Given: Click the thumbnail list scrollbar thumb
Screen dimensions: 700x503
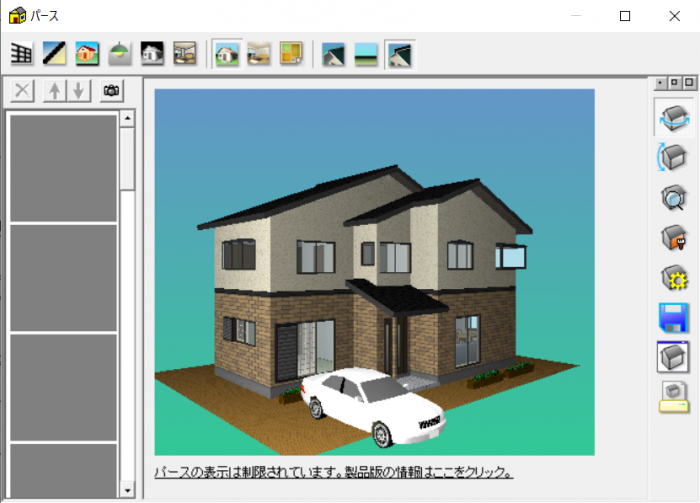Looking at the screenshot, I should 127,159.
